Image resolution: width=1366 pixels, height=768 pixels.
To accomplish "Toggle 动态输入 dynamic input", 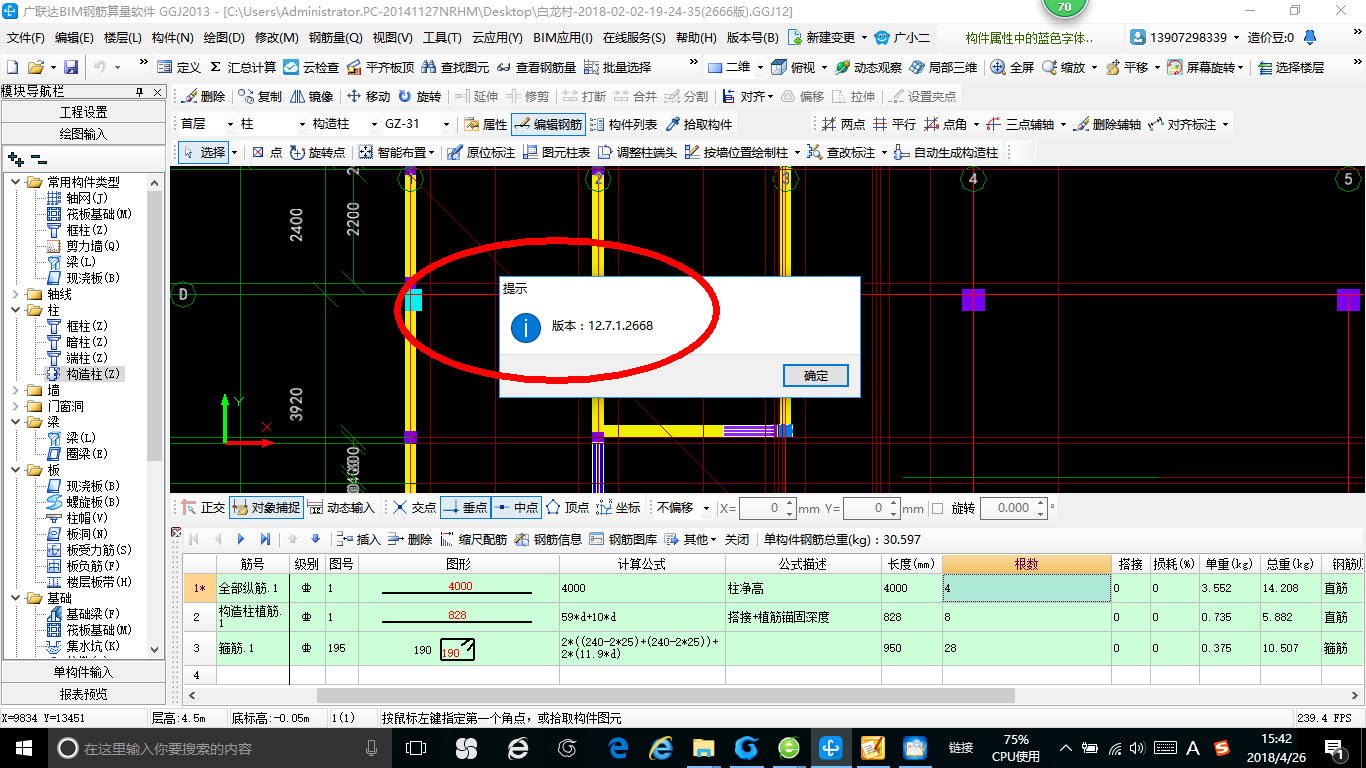I will point(341,508).
